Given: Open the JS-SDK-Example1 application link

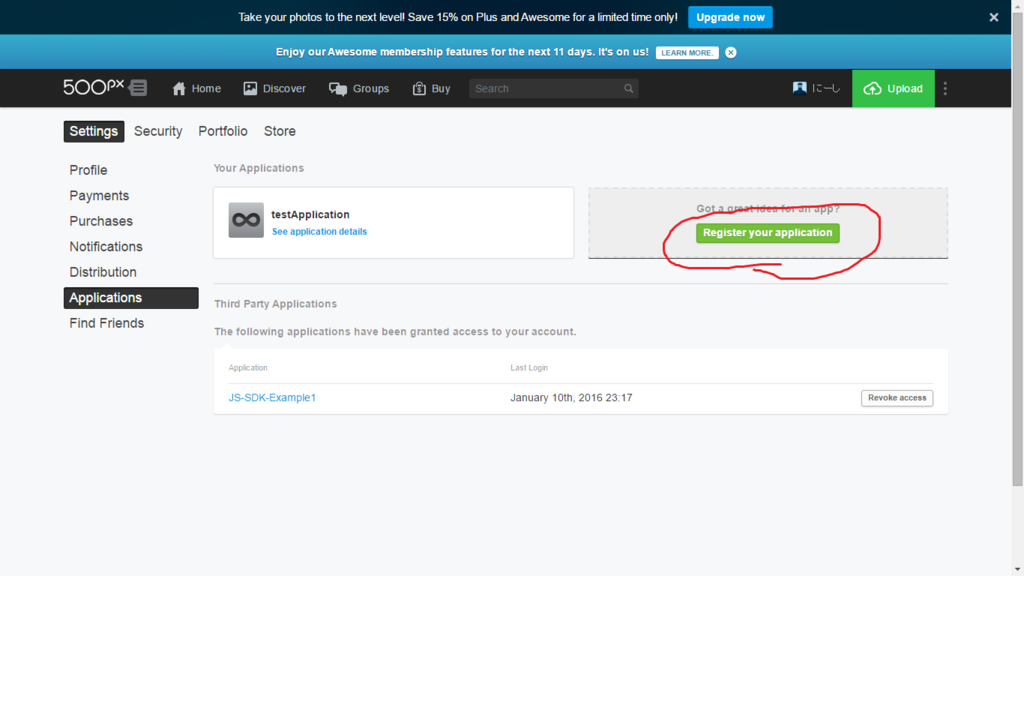Looking at the screenshot, I should point(272,398).
